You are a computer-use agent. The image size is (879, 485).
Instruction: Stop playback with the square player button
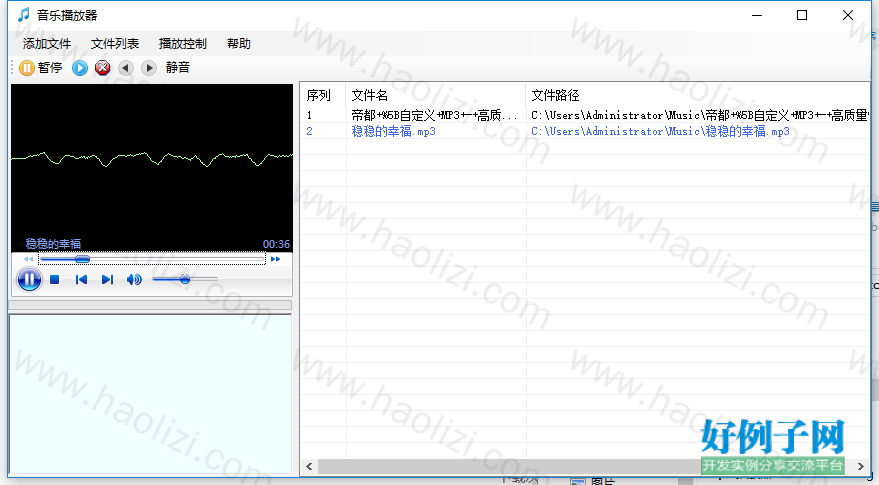click(x=54, y=279)
